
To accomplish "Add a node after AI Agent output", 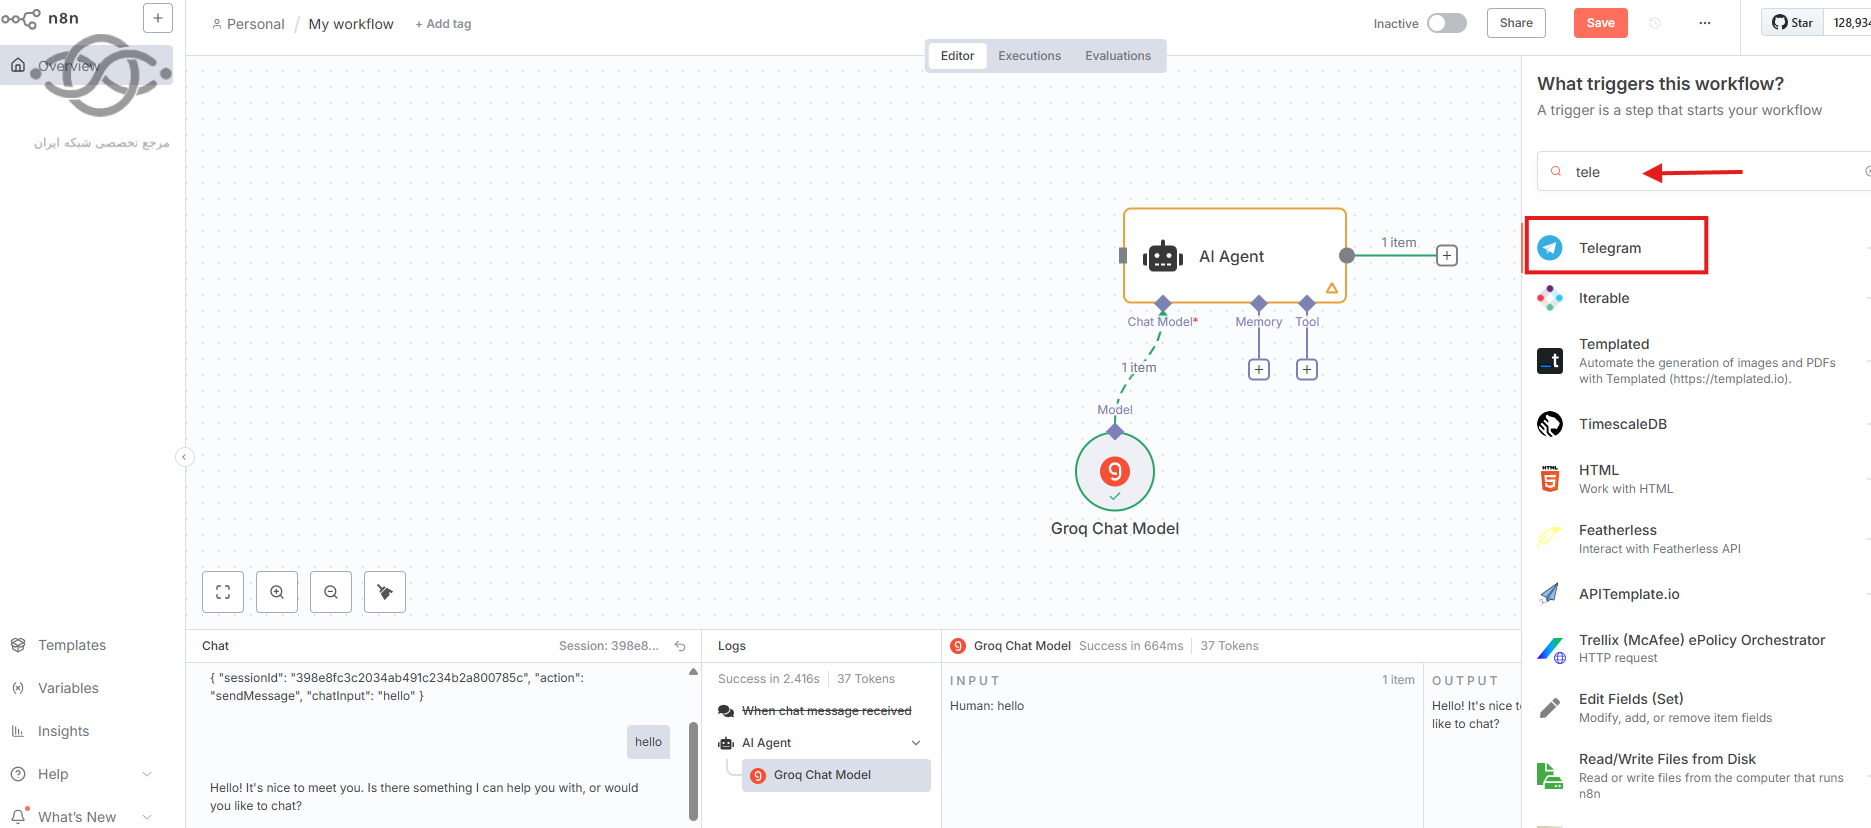I will [x=1447, y=256].
